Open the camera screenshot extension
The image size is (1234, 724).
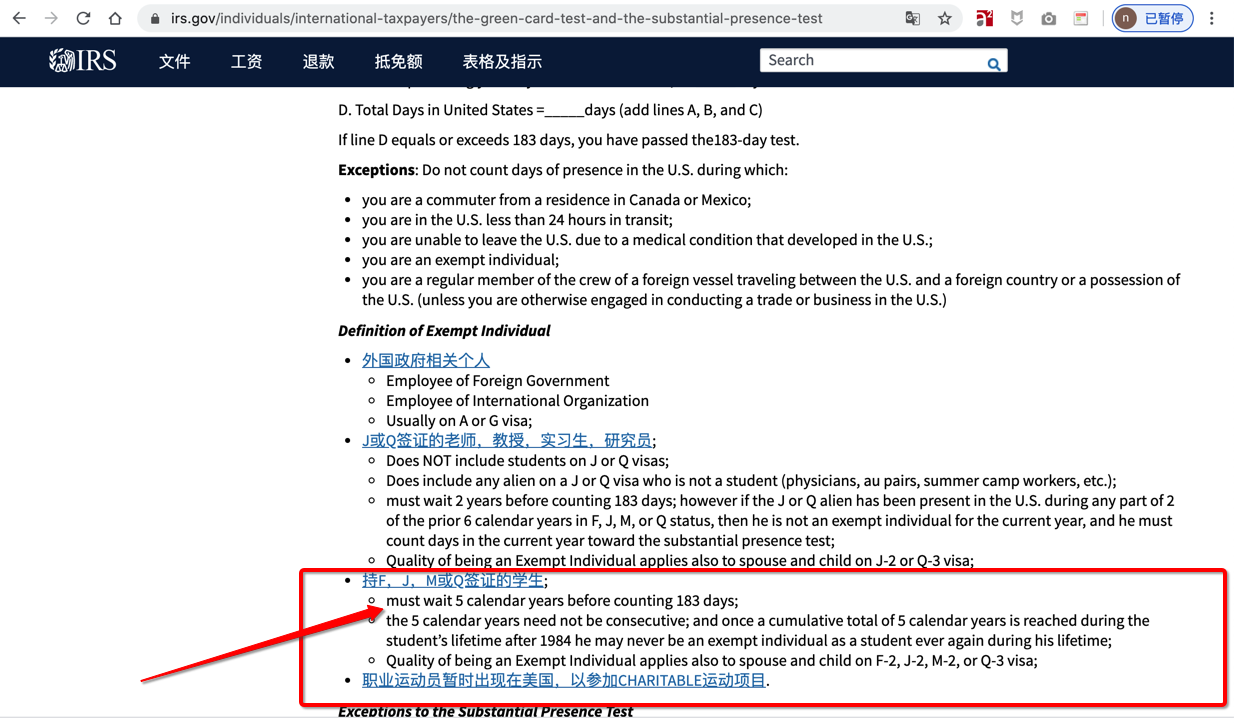click(x=1048, y=18)
